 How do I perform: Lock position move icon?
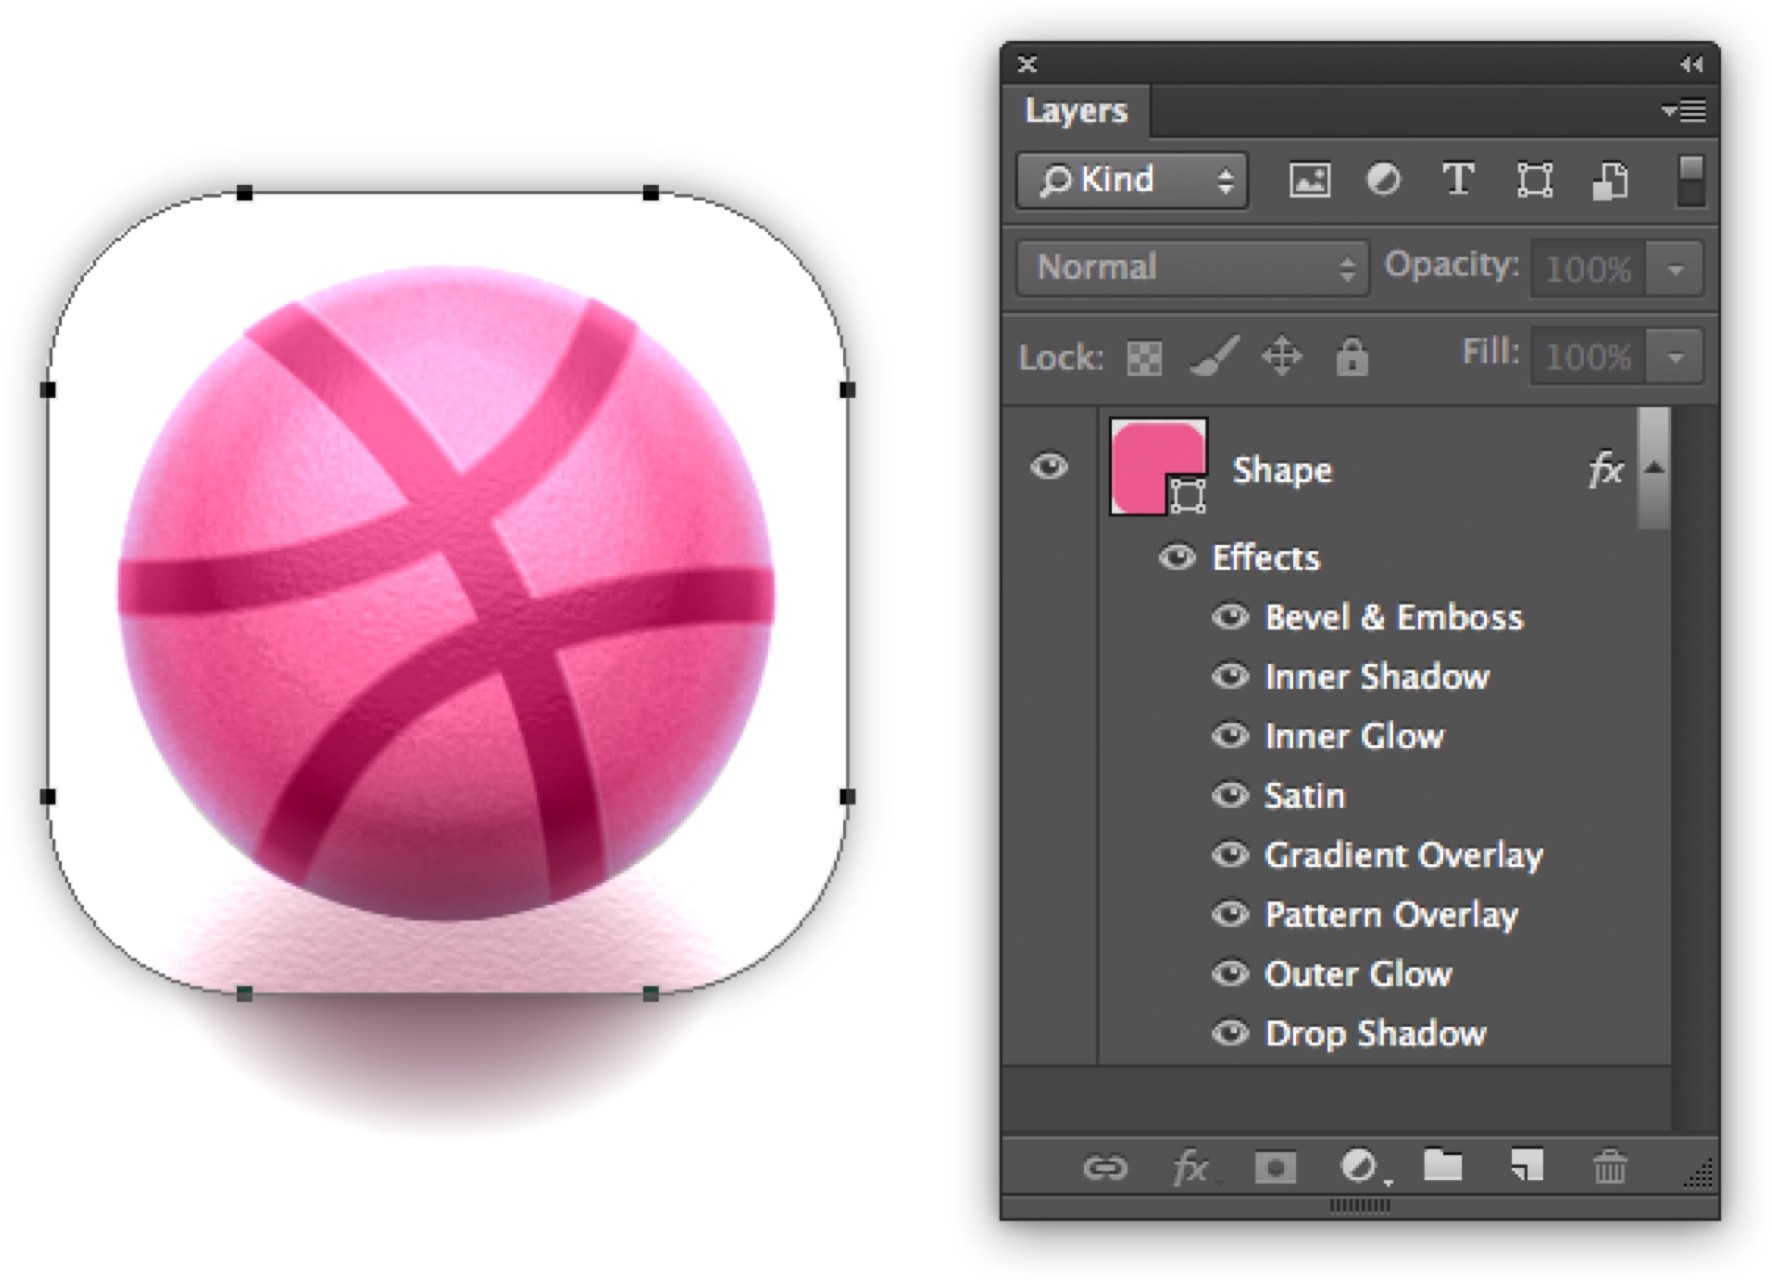tap(1281, 356)
